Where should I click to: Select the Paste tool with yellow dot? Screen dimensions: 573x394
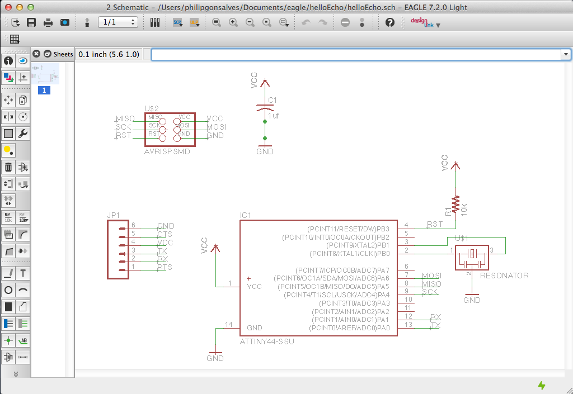coord(8,150)
